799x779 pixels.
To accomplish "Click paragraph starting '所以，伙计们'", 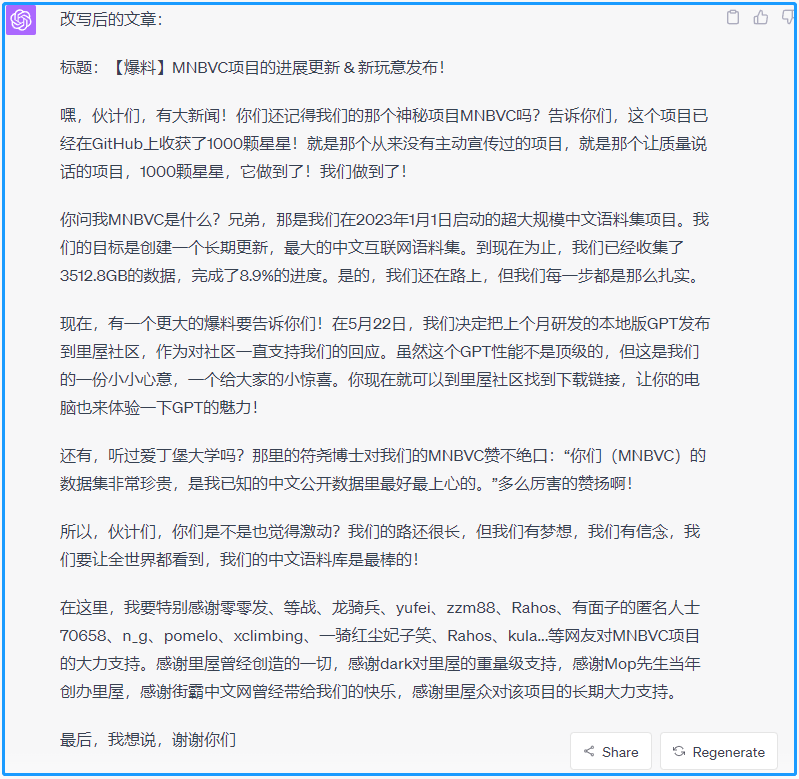I will (x=380, y=546).
